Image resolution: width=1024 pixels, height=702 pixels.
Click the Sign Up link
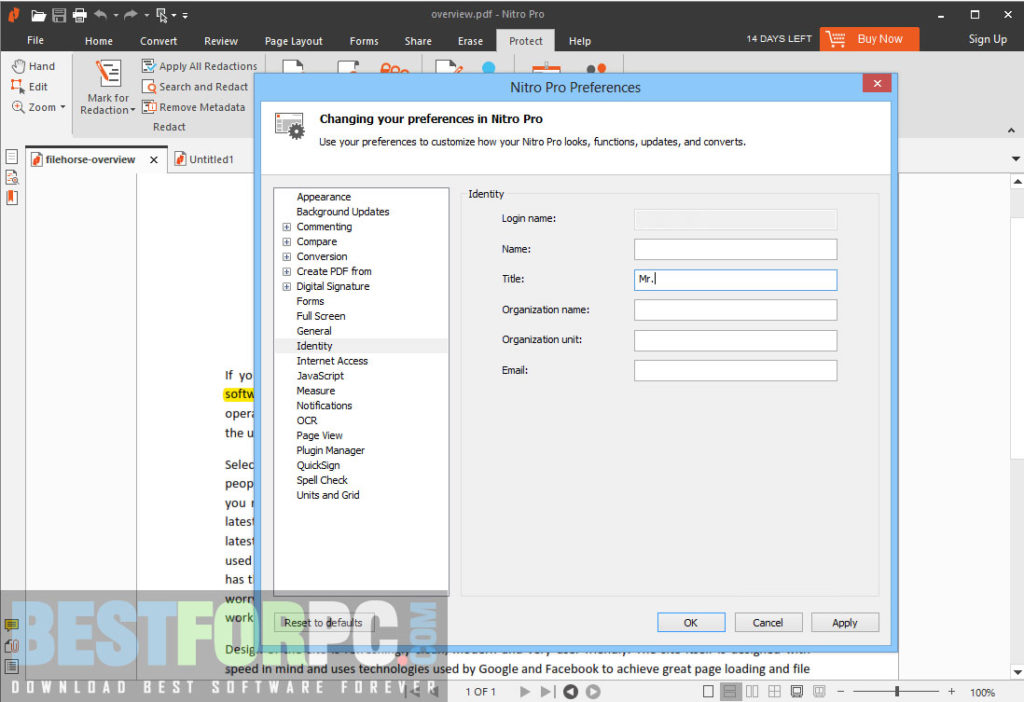pyautogui.click(x=987, y=39)
